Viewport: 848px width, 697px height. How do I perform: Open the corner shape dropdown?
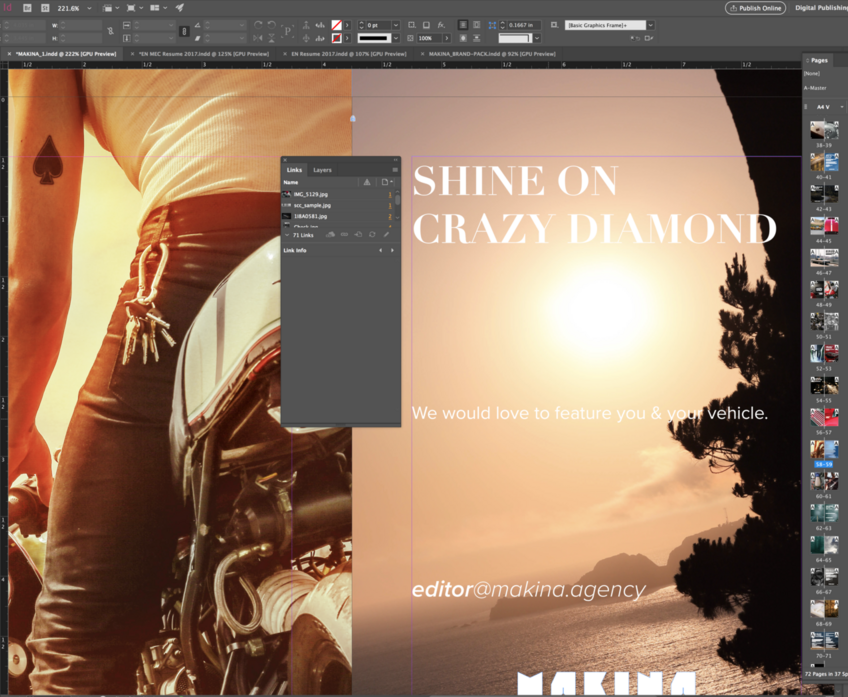[537, 38]
